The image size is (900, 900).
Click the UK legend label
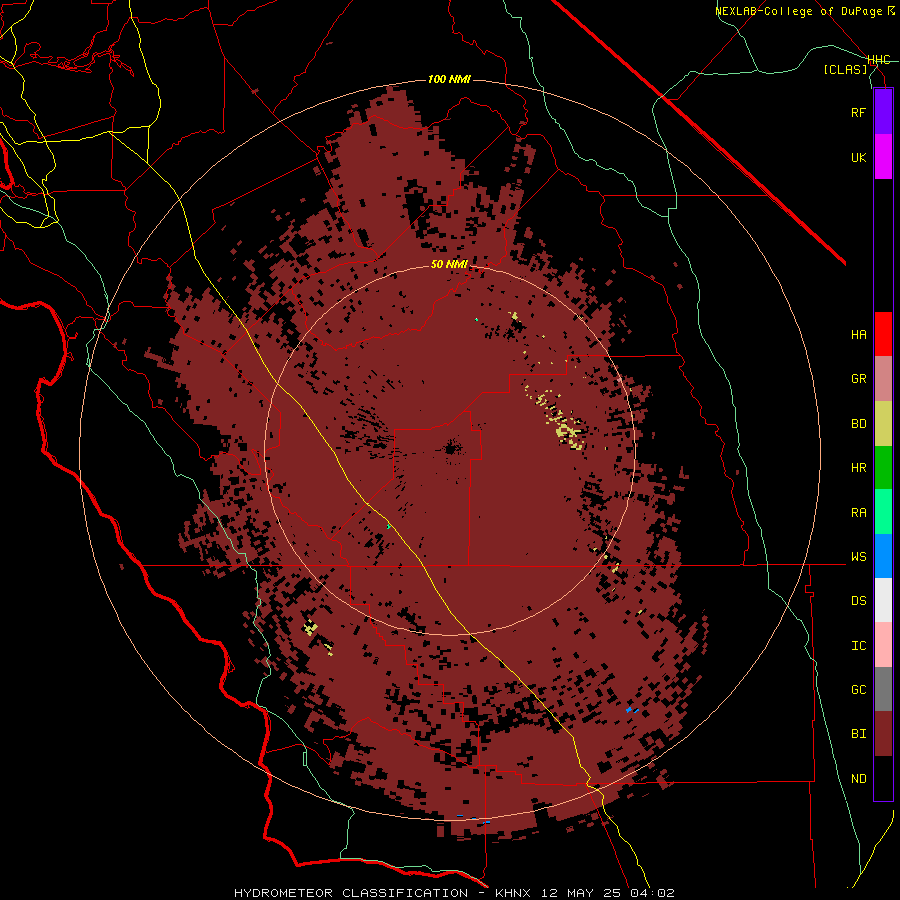click(858, 157)
